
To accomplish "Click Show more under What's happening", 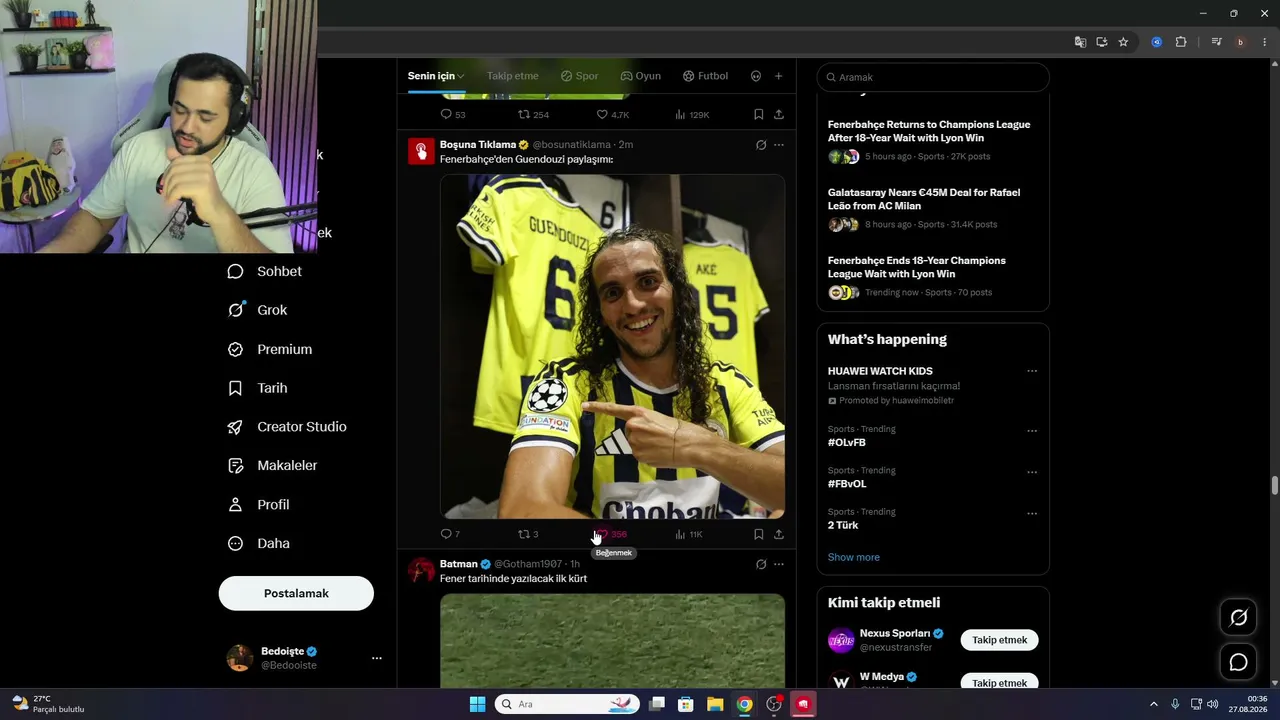I will point(854,557).
